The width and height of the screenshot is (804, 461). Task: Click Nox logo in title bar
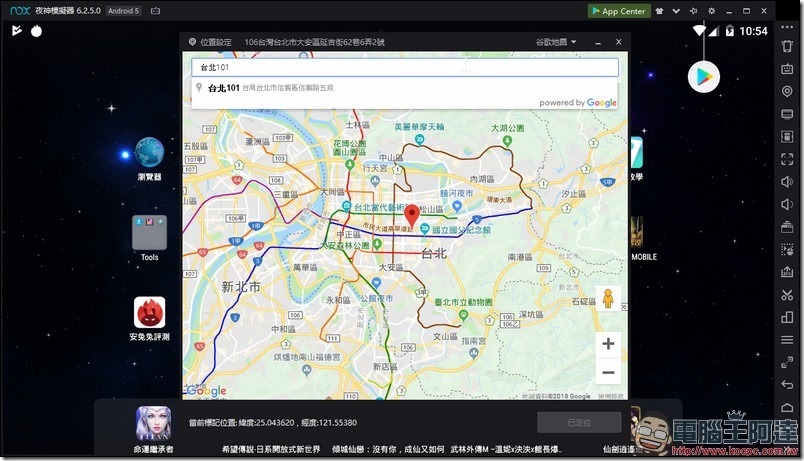click(x=20, y=10)
